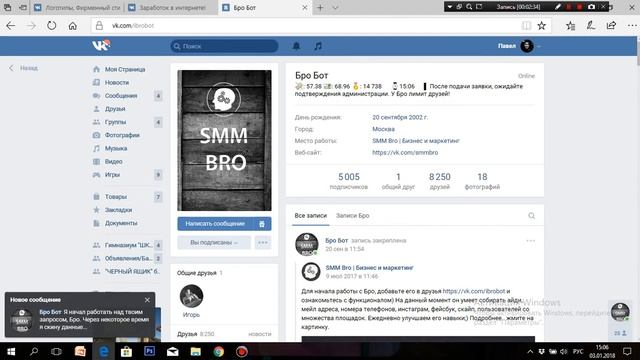The image size is (640, 360).
Task: Open Документы in the sidebar
Action: [x=121, y=223]
